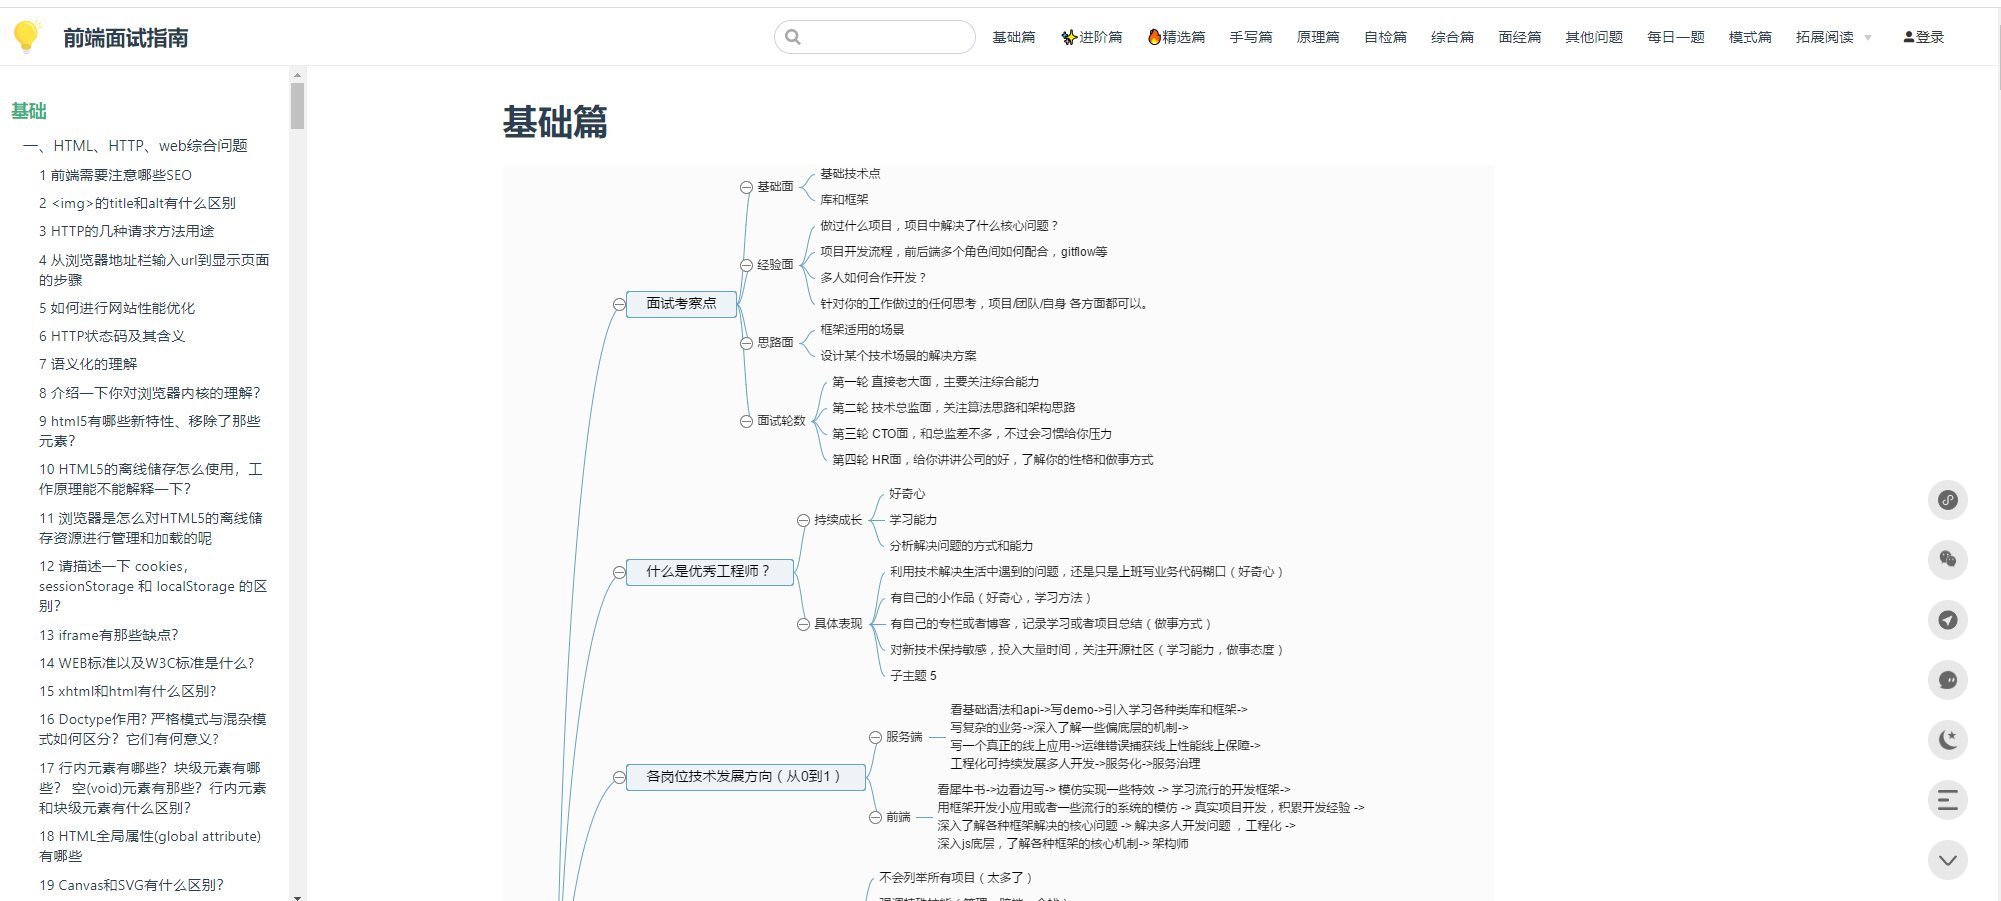Image resolution: width=2001 pixels, height=901 pixels.
Task: Click the 前端面试指南 site title
Action: point(126,38)
